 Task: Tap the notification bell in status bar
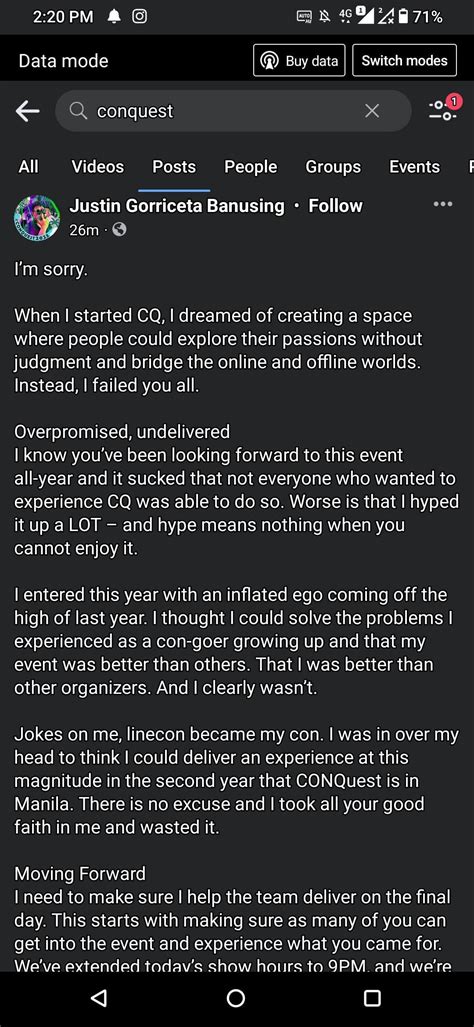(x=113, y=17)
